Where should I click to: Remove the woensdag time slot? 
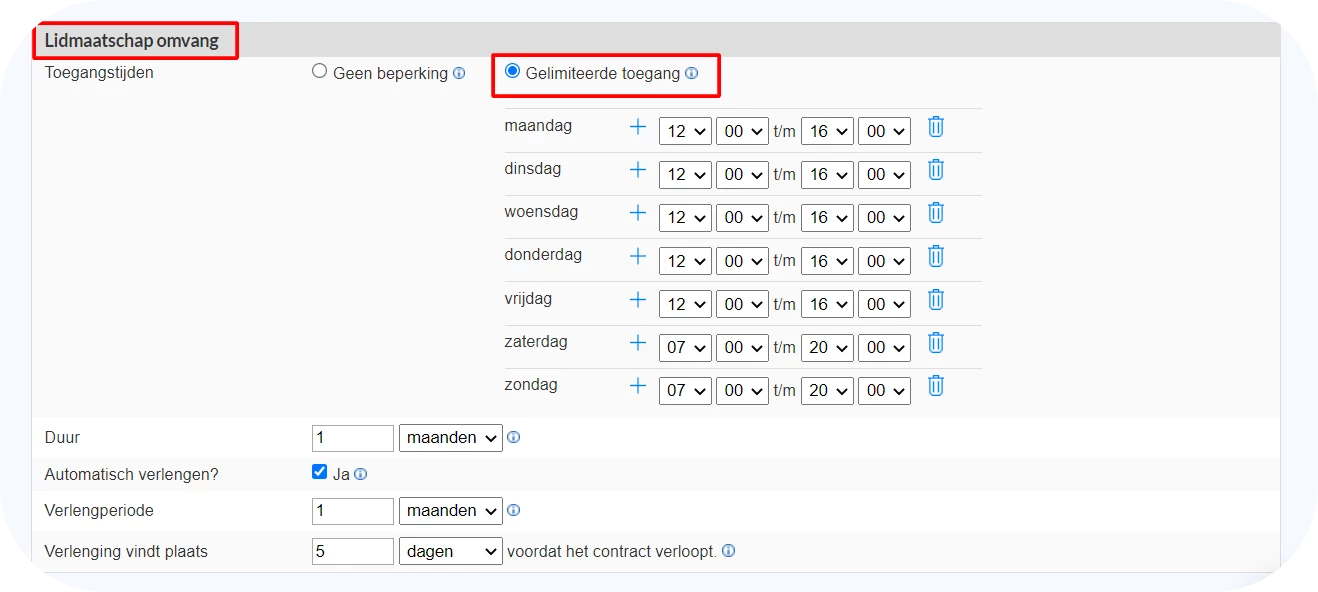point(935,213)
